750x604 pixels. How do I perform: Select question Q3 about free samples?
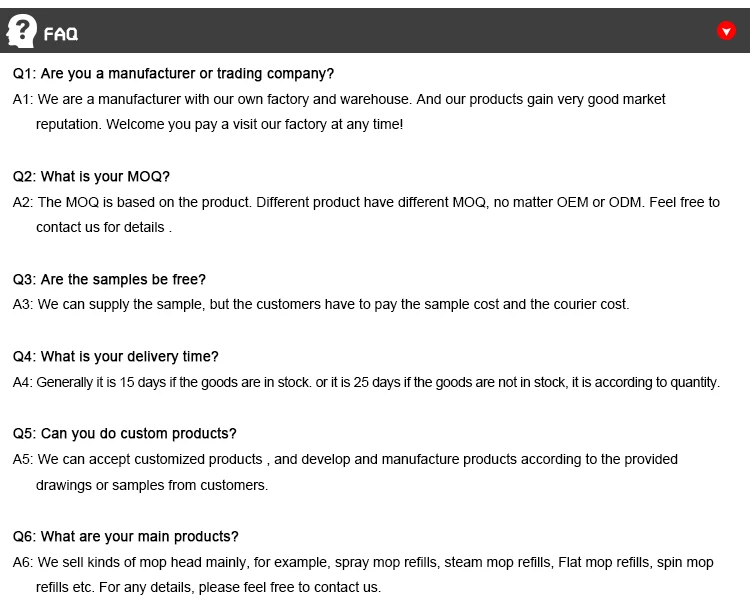pyautogui.click(x=109, y=280)
